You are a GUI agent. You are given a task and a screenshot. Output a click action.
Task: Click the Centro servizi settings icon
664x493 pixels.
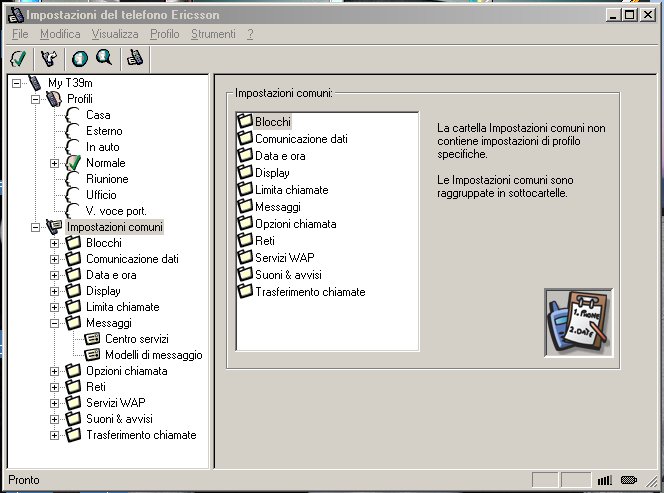pos(92,339)
